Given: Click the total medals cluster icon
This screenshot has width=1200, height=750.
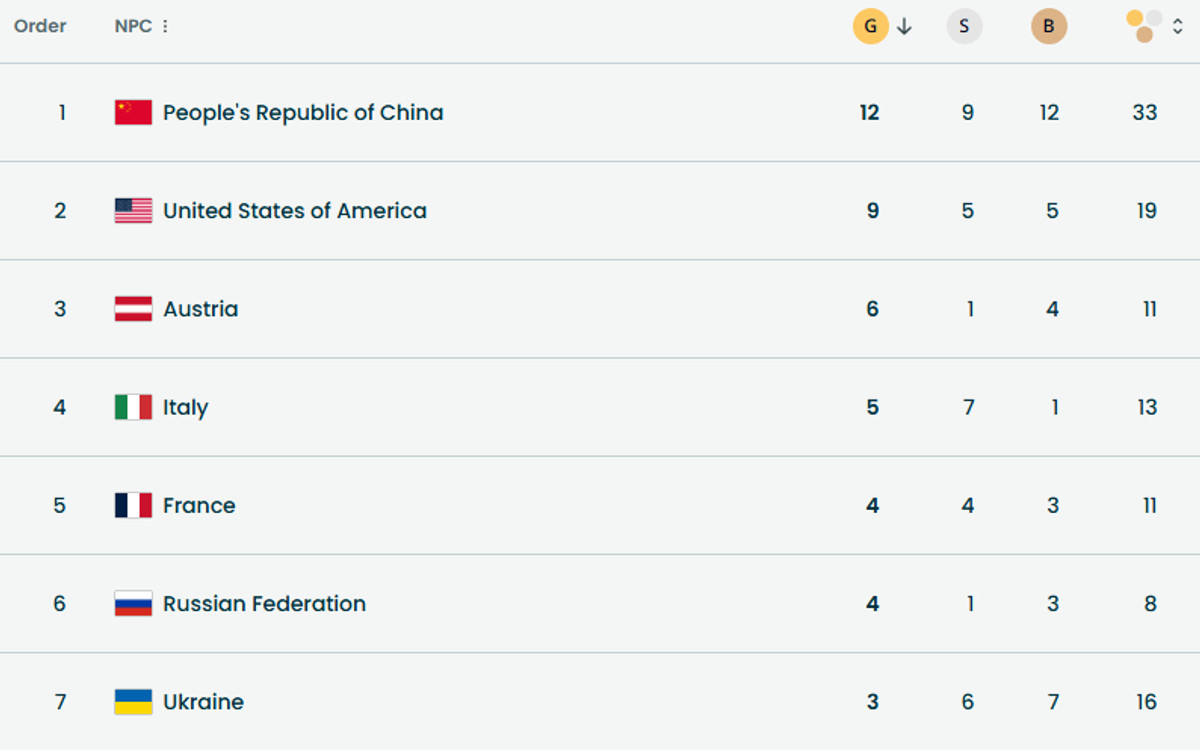Looking at the screenshot, I should point(1144,27).
